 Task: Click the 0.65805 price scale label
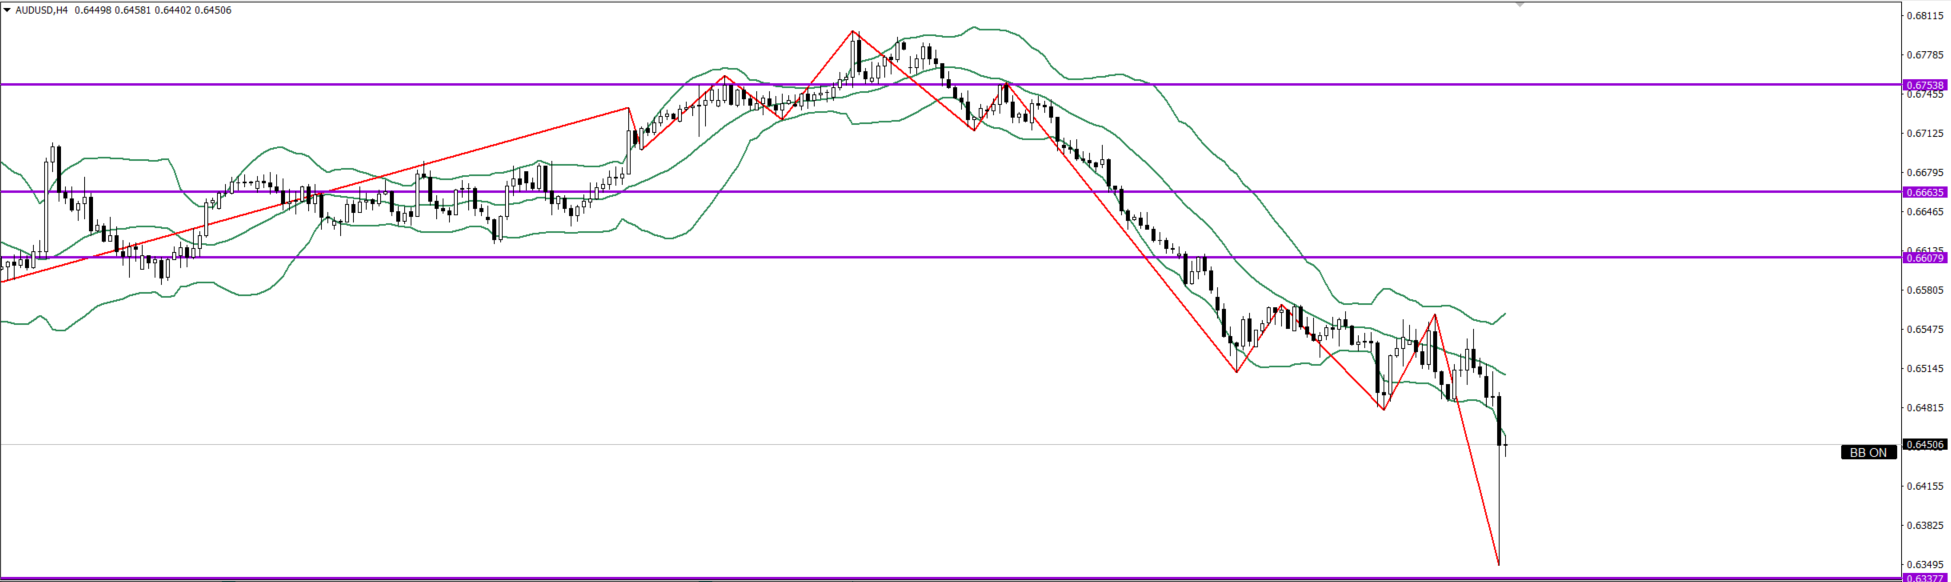coord(1925,290)
